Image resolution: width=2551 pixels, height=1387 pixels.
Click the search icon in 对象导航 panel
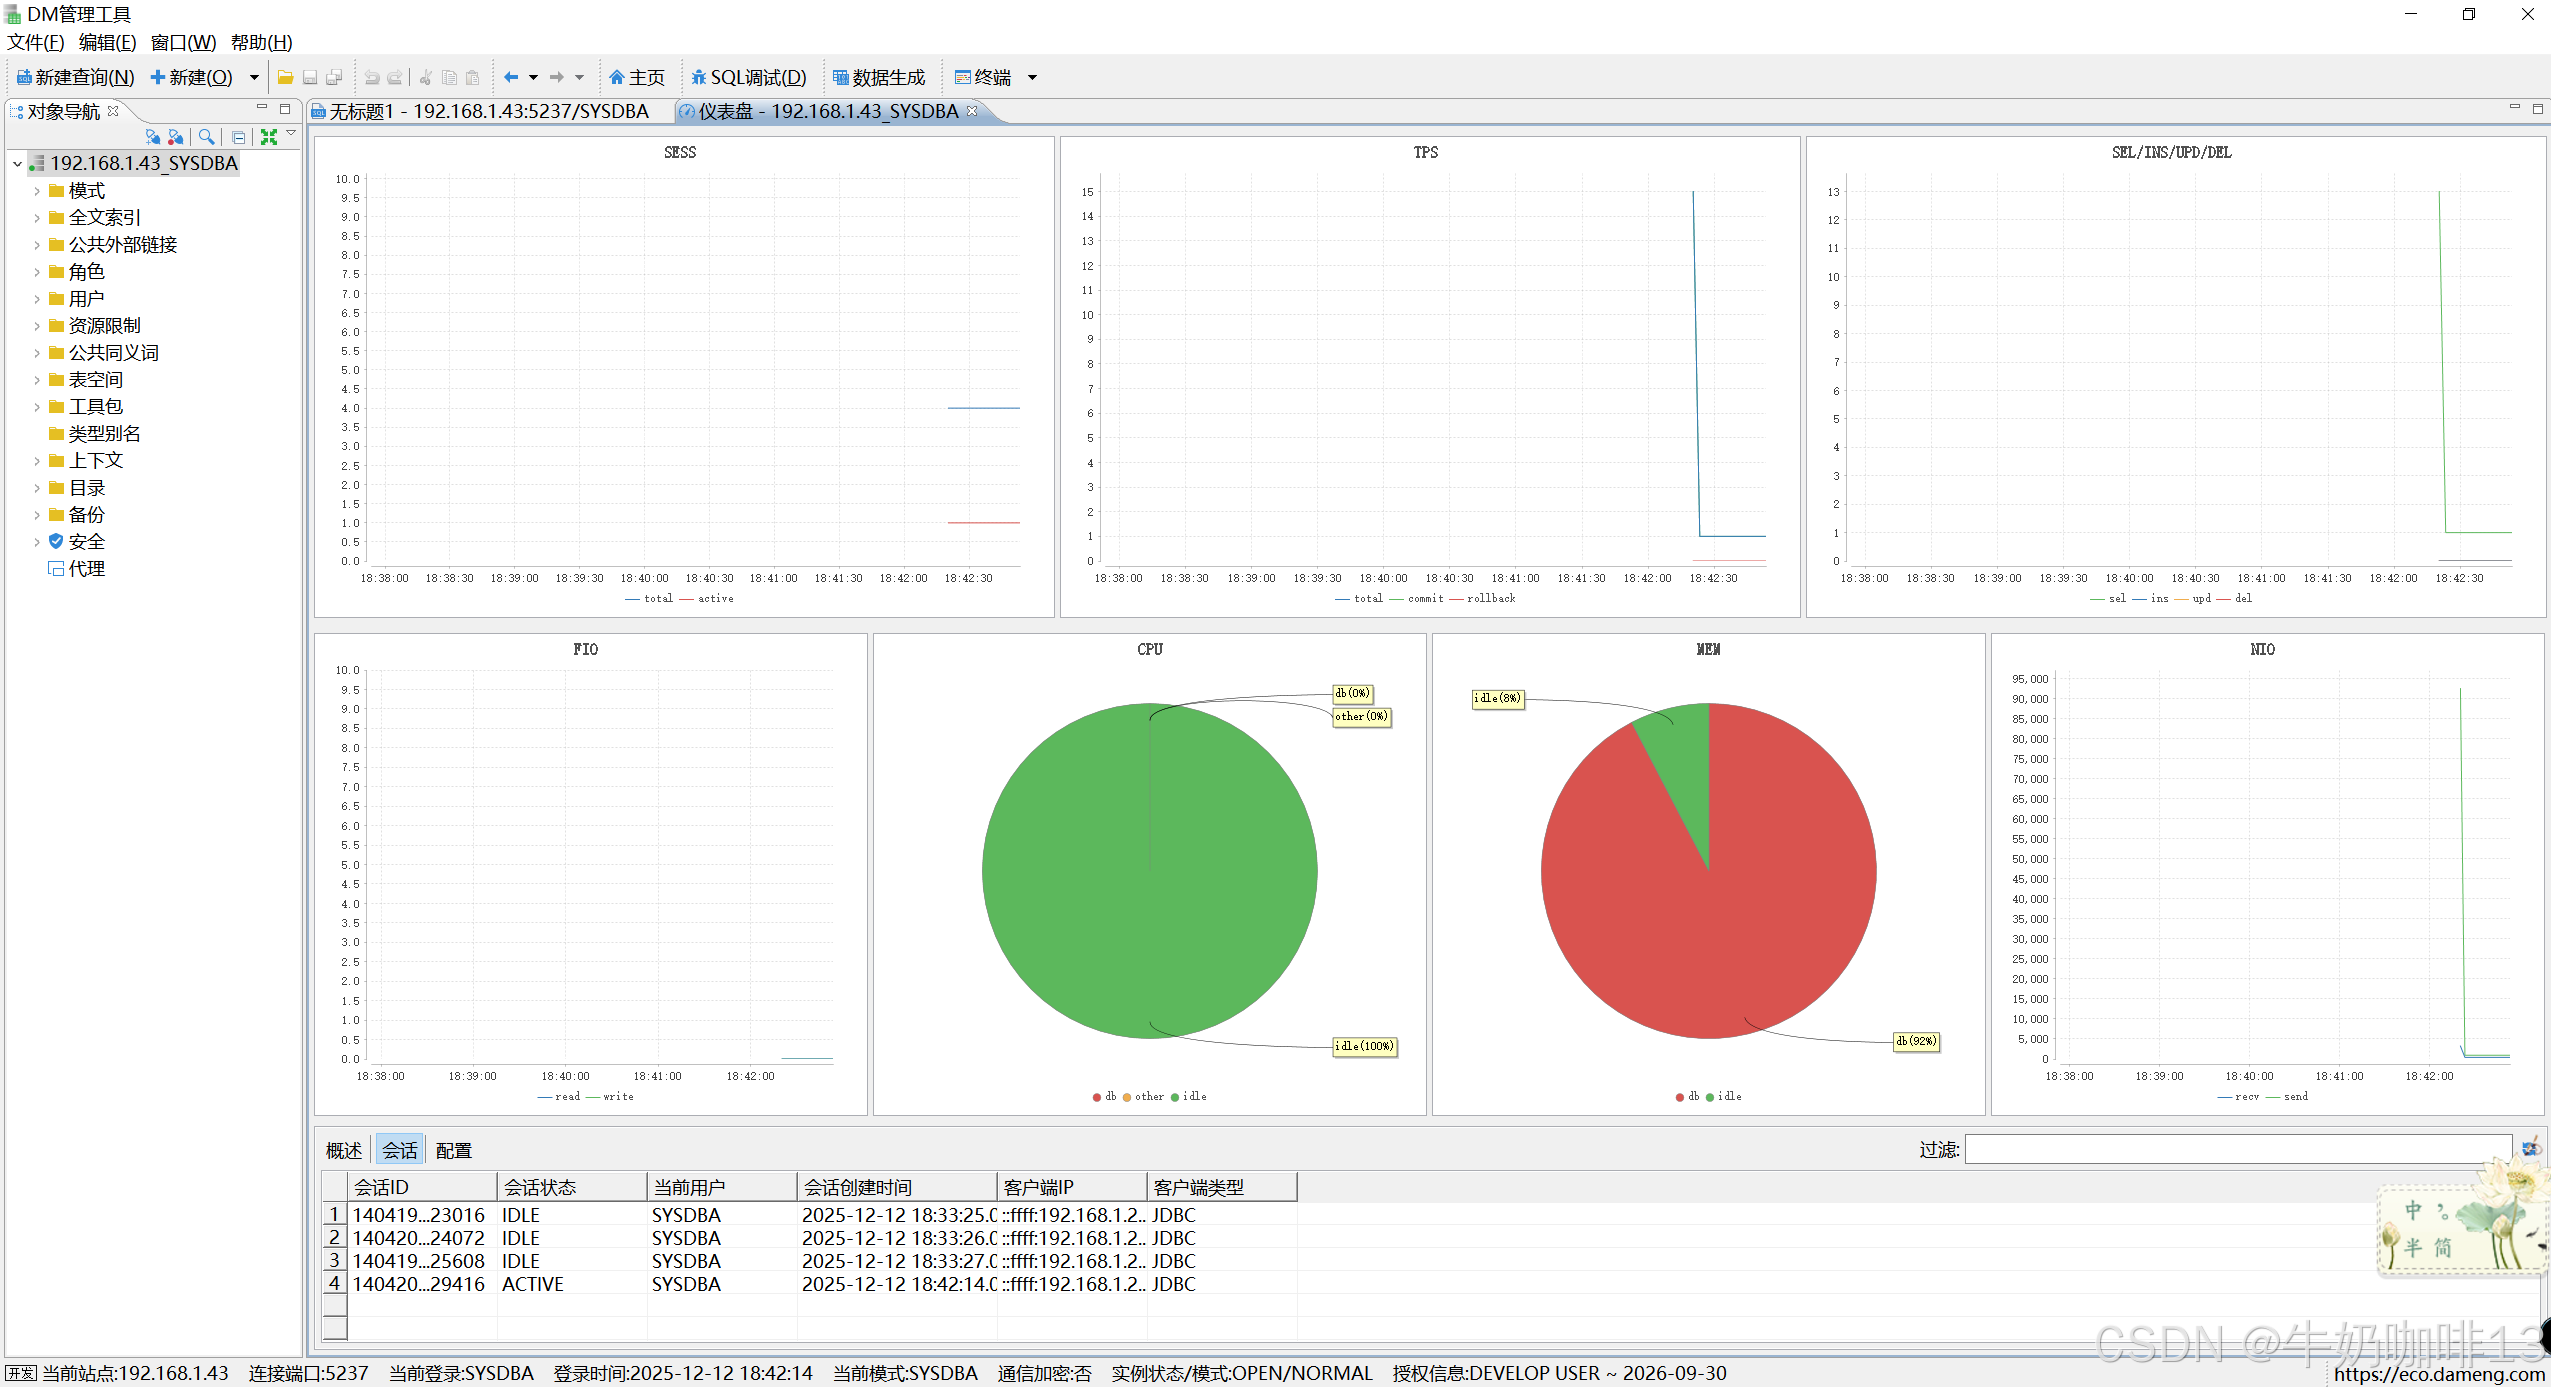click(206, 137)
